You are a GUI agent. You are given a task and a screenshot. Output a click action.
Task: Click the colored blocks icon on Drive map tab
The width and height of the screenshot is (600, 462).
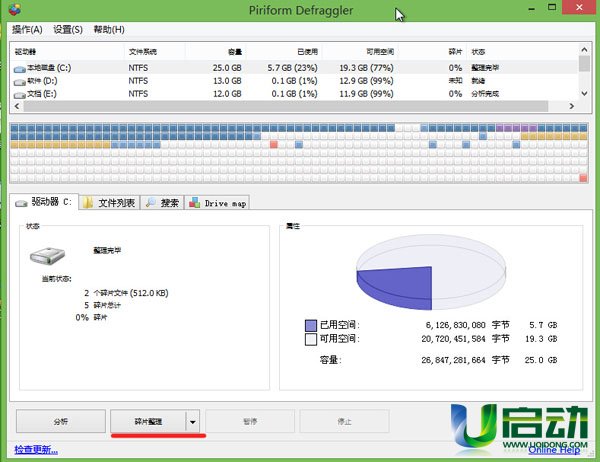(194, 202)
